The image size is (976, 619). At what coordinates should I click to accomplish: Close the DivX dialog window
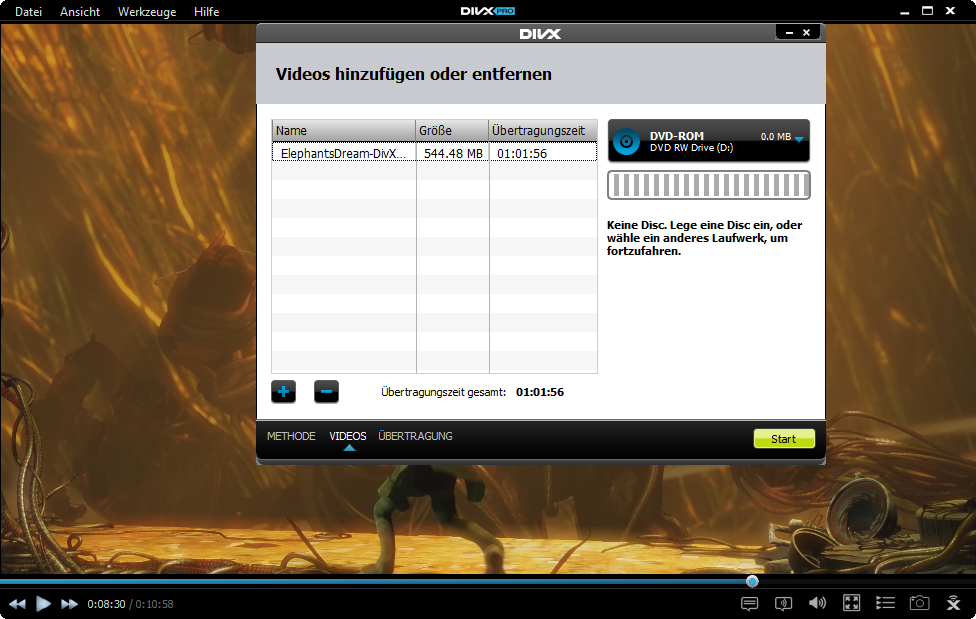point(806,32)
